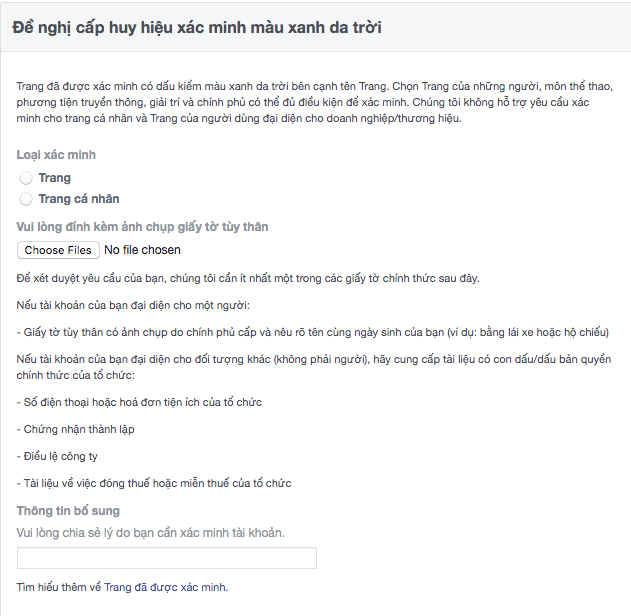Click the "Để xét duyệt yêu cầu của bạn" sentence
This screenshot has width=631, height=616.
click(x=248, y=278)
